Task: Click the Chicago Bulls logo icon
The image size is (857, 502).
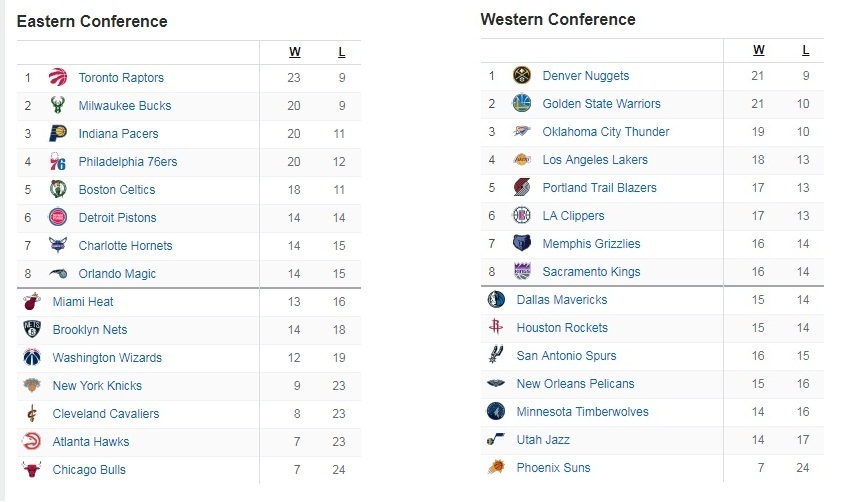Action: (32, 469)
